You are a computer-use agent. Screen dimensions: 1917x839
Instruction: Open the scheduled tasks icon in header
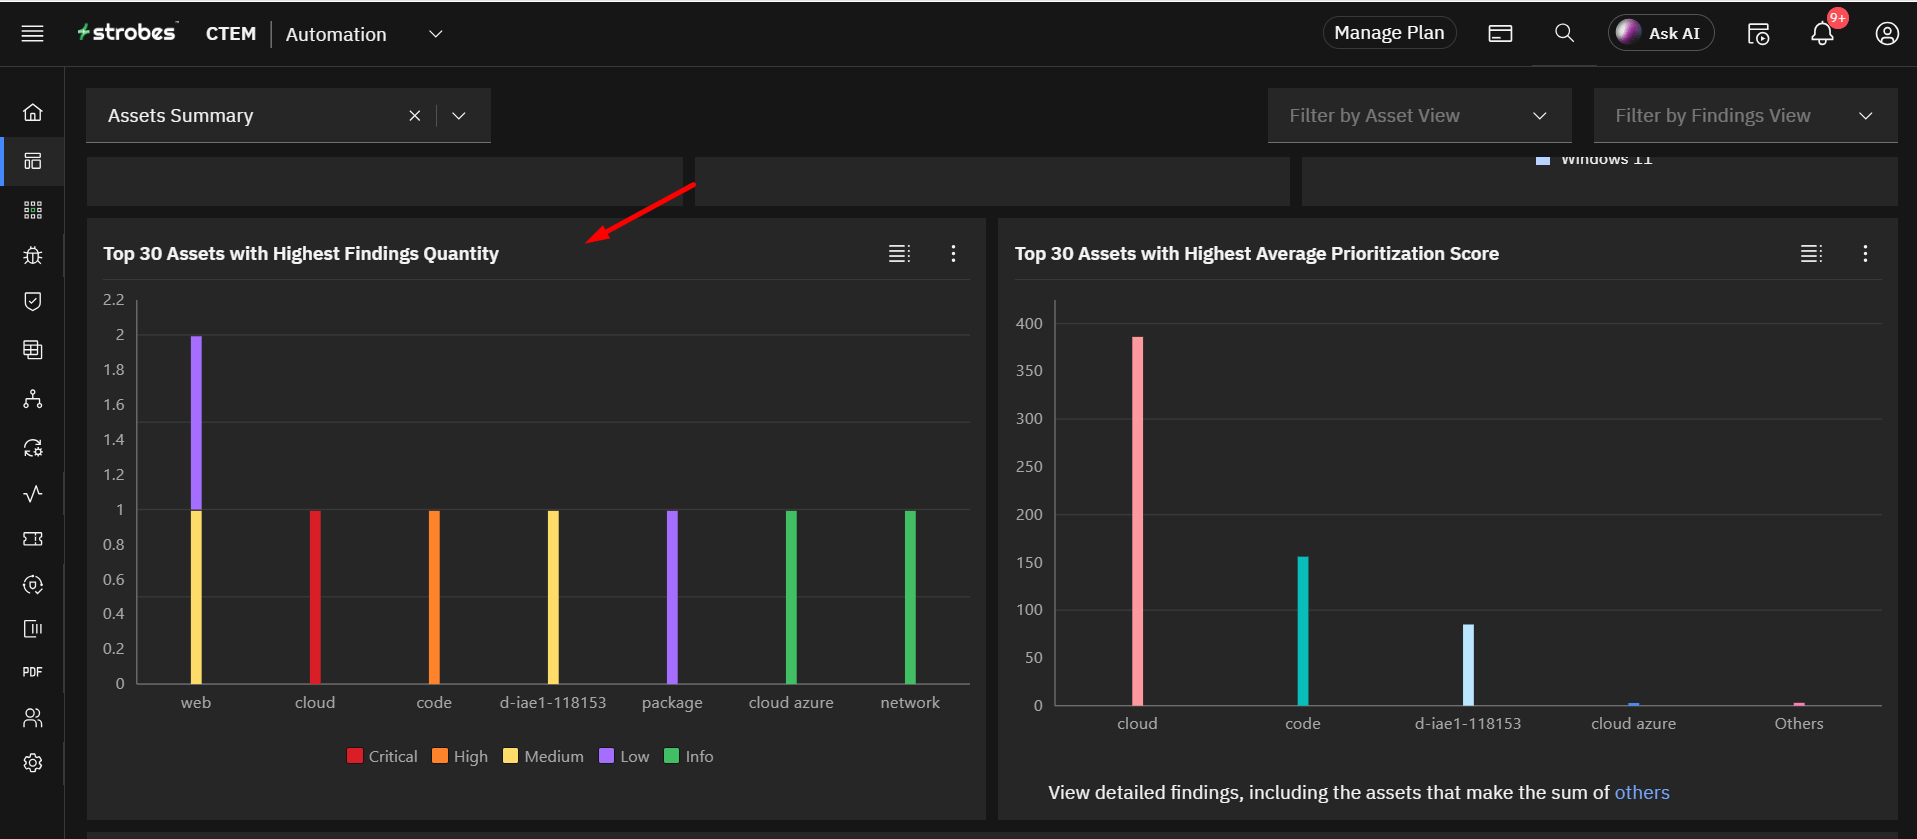(x=1758, y=34)
